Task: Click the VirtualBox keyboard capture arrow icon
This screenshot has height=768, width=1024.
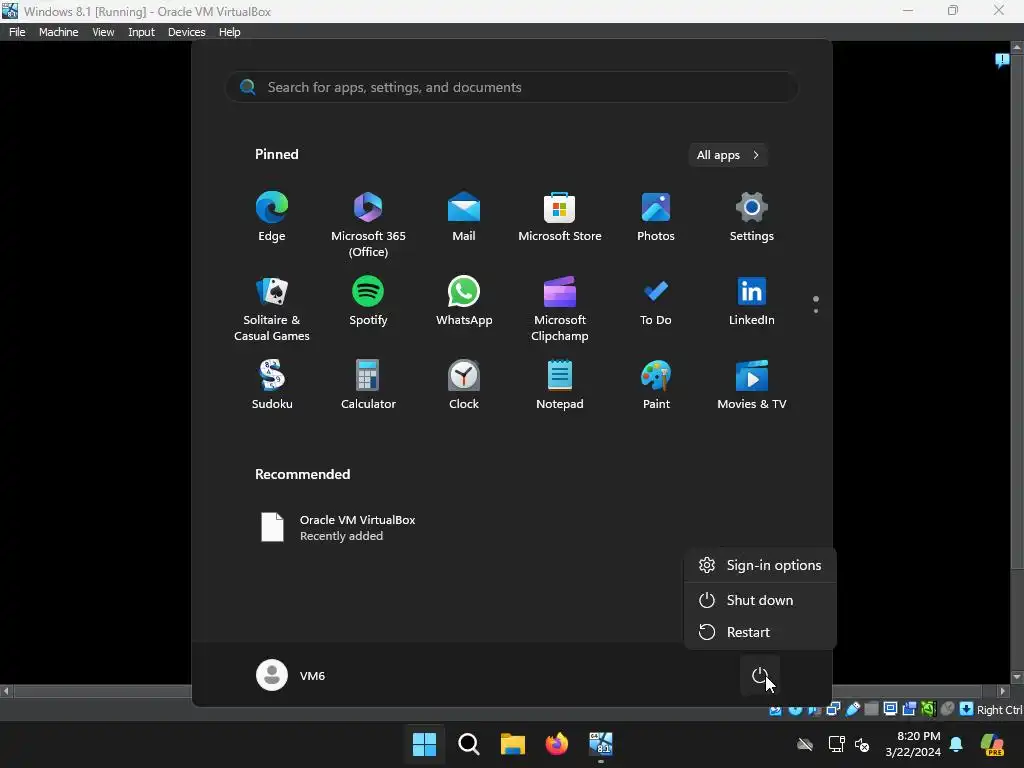Action: click(967, 709)
